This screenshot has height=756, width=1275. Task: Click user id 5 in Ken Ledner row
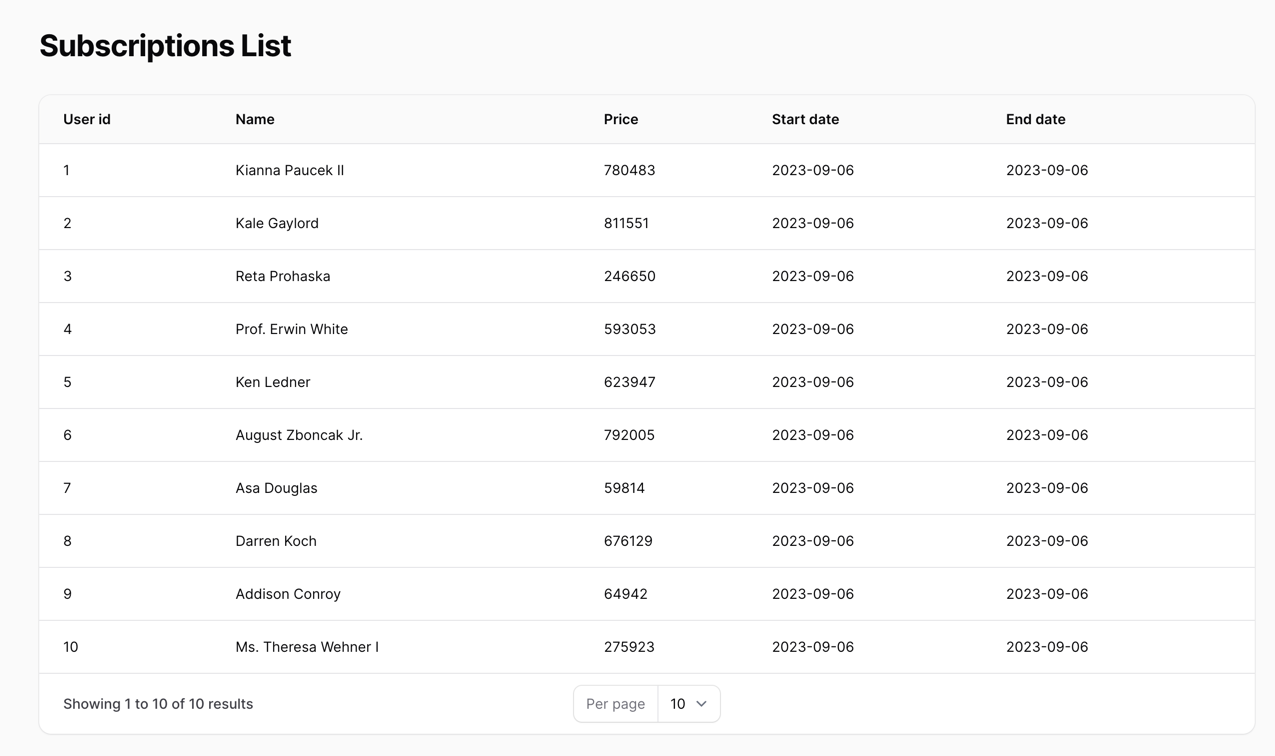[67, 382]
